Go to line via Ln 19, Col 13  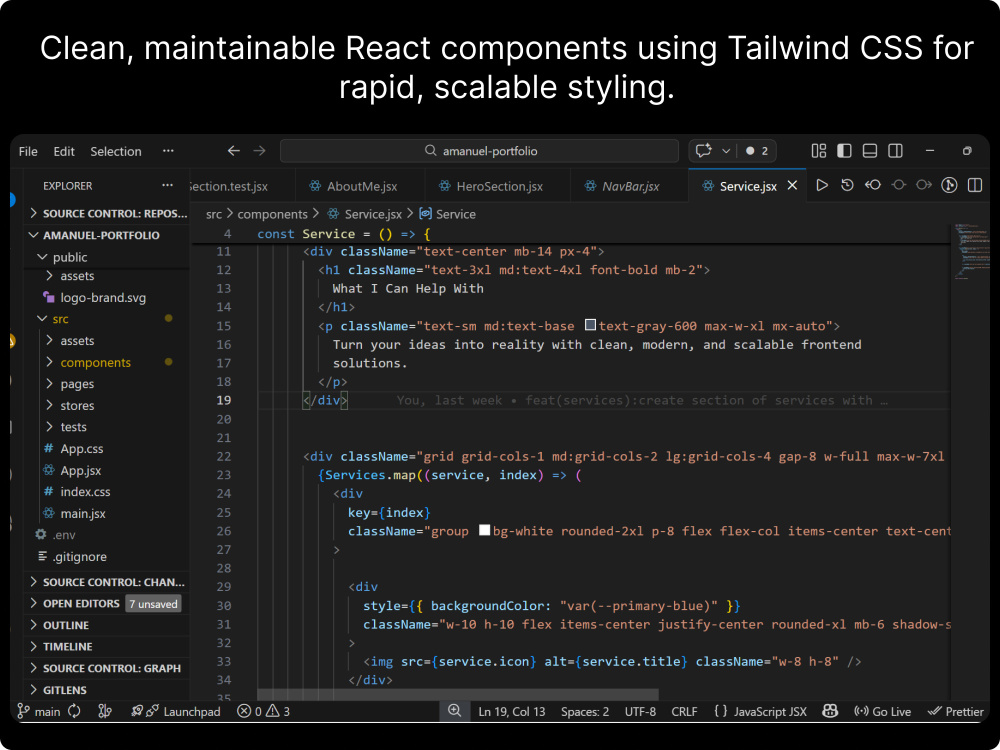(512, 712)
